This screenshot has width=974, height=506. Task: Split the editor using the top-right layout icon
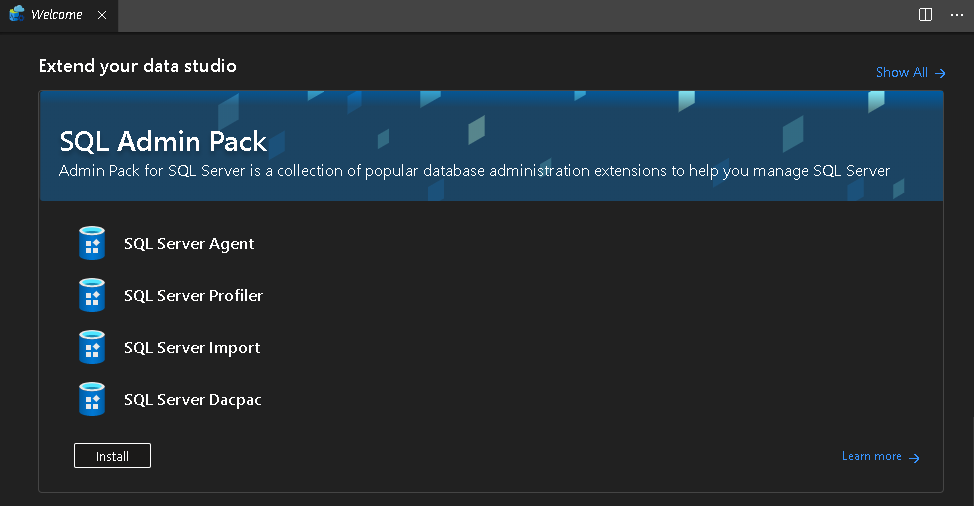click(x=926, y=15)
